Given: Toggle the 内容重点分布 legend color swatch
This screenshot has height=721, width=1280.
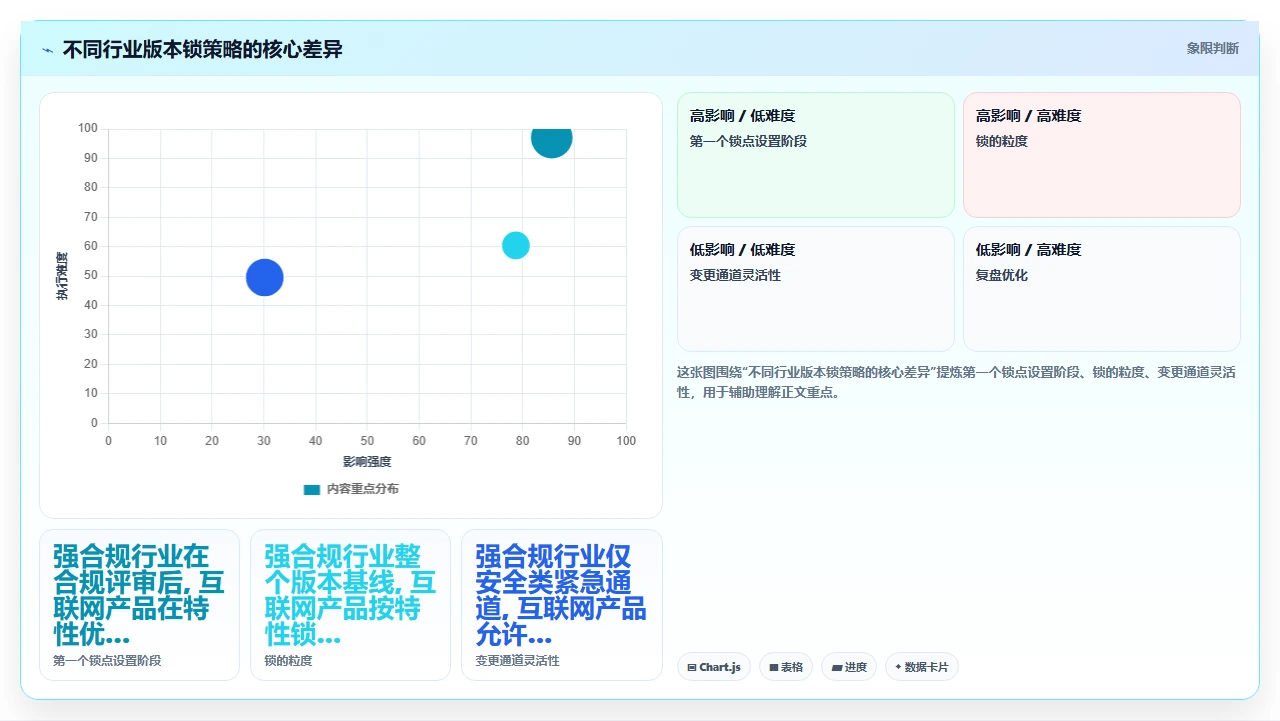Looking at the screenshot, I should (x=312, y=489).
